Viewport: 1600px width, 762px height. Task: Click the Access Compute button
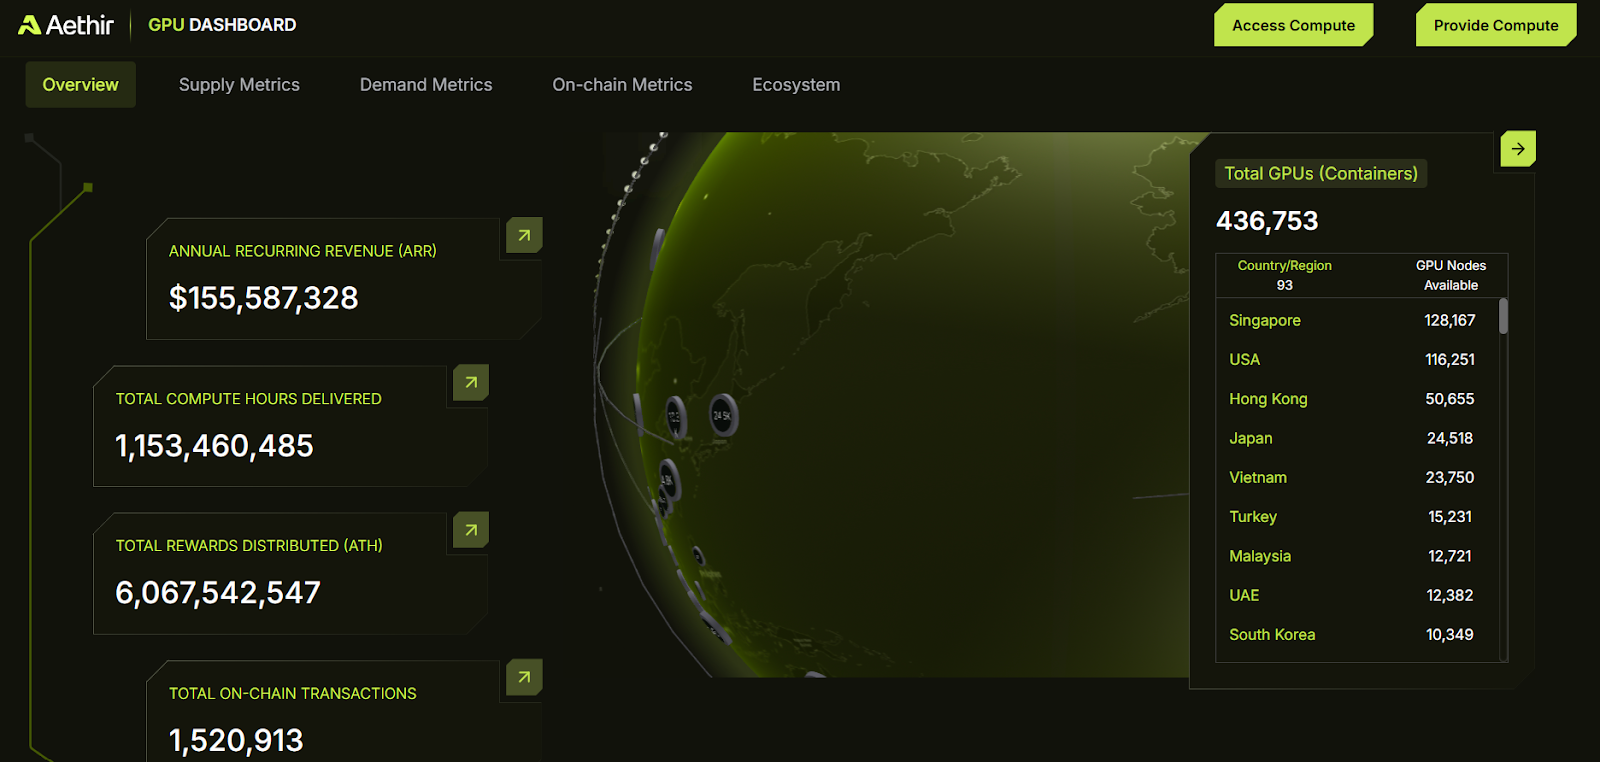click(x=1293, y=25)
